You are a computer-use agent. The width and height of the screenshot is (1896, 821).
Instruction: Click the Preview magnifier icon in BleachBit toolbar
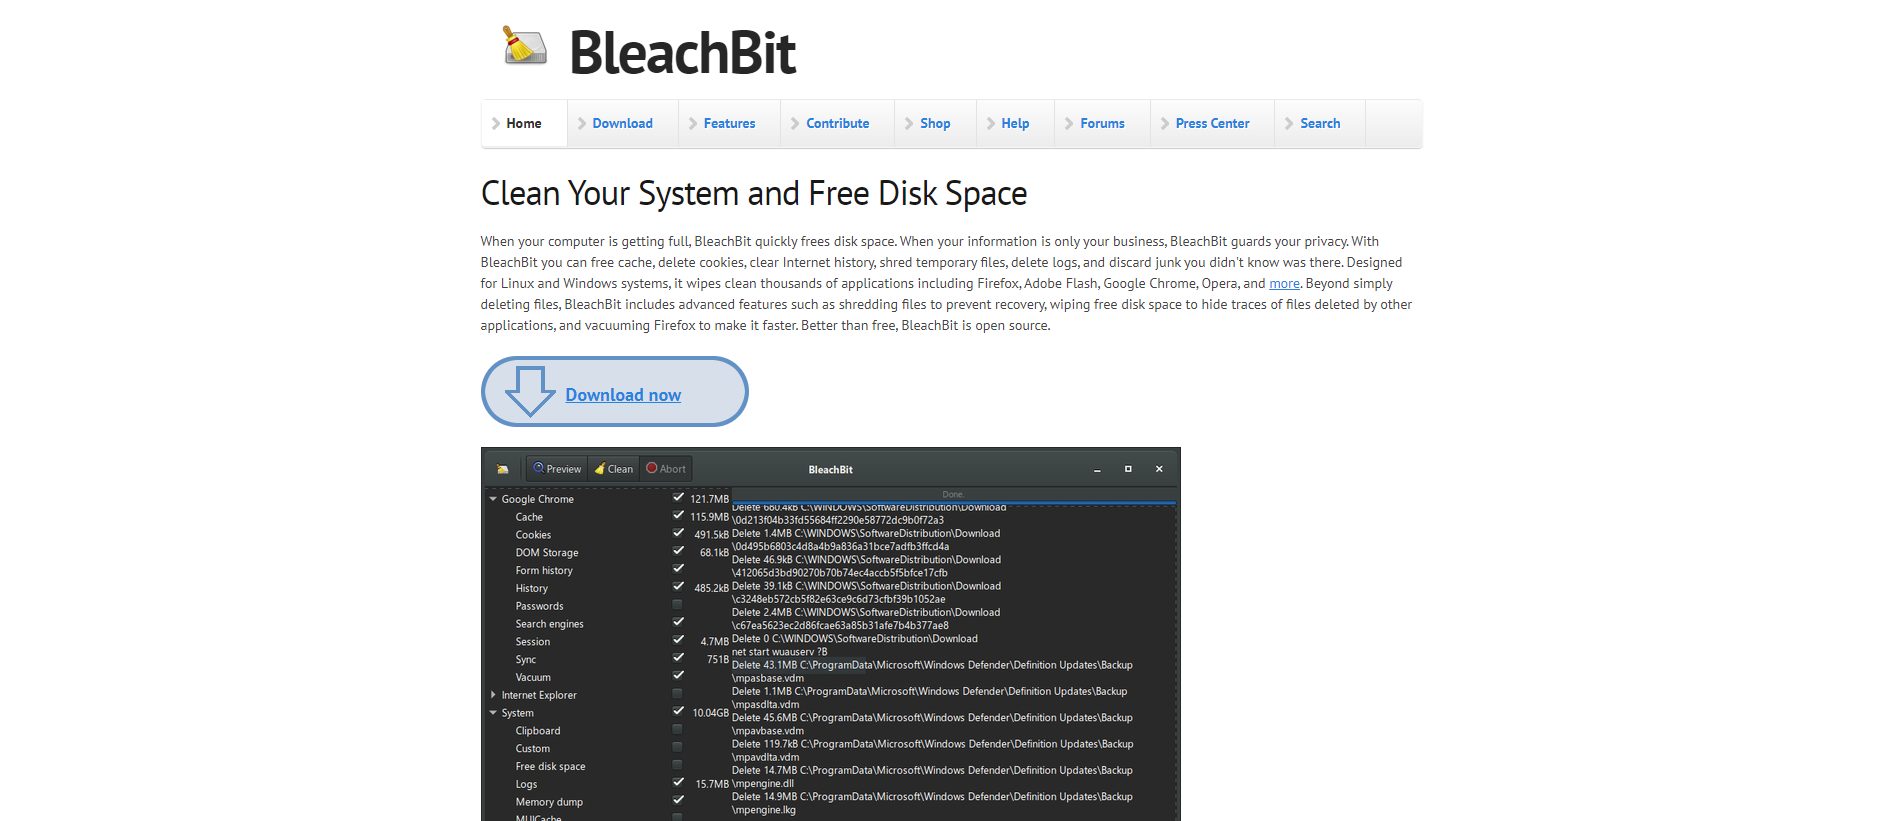538,468
